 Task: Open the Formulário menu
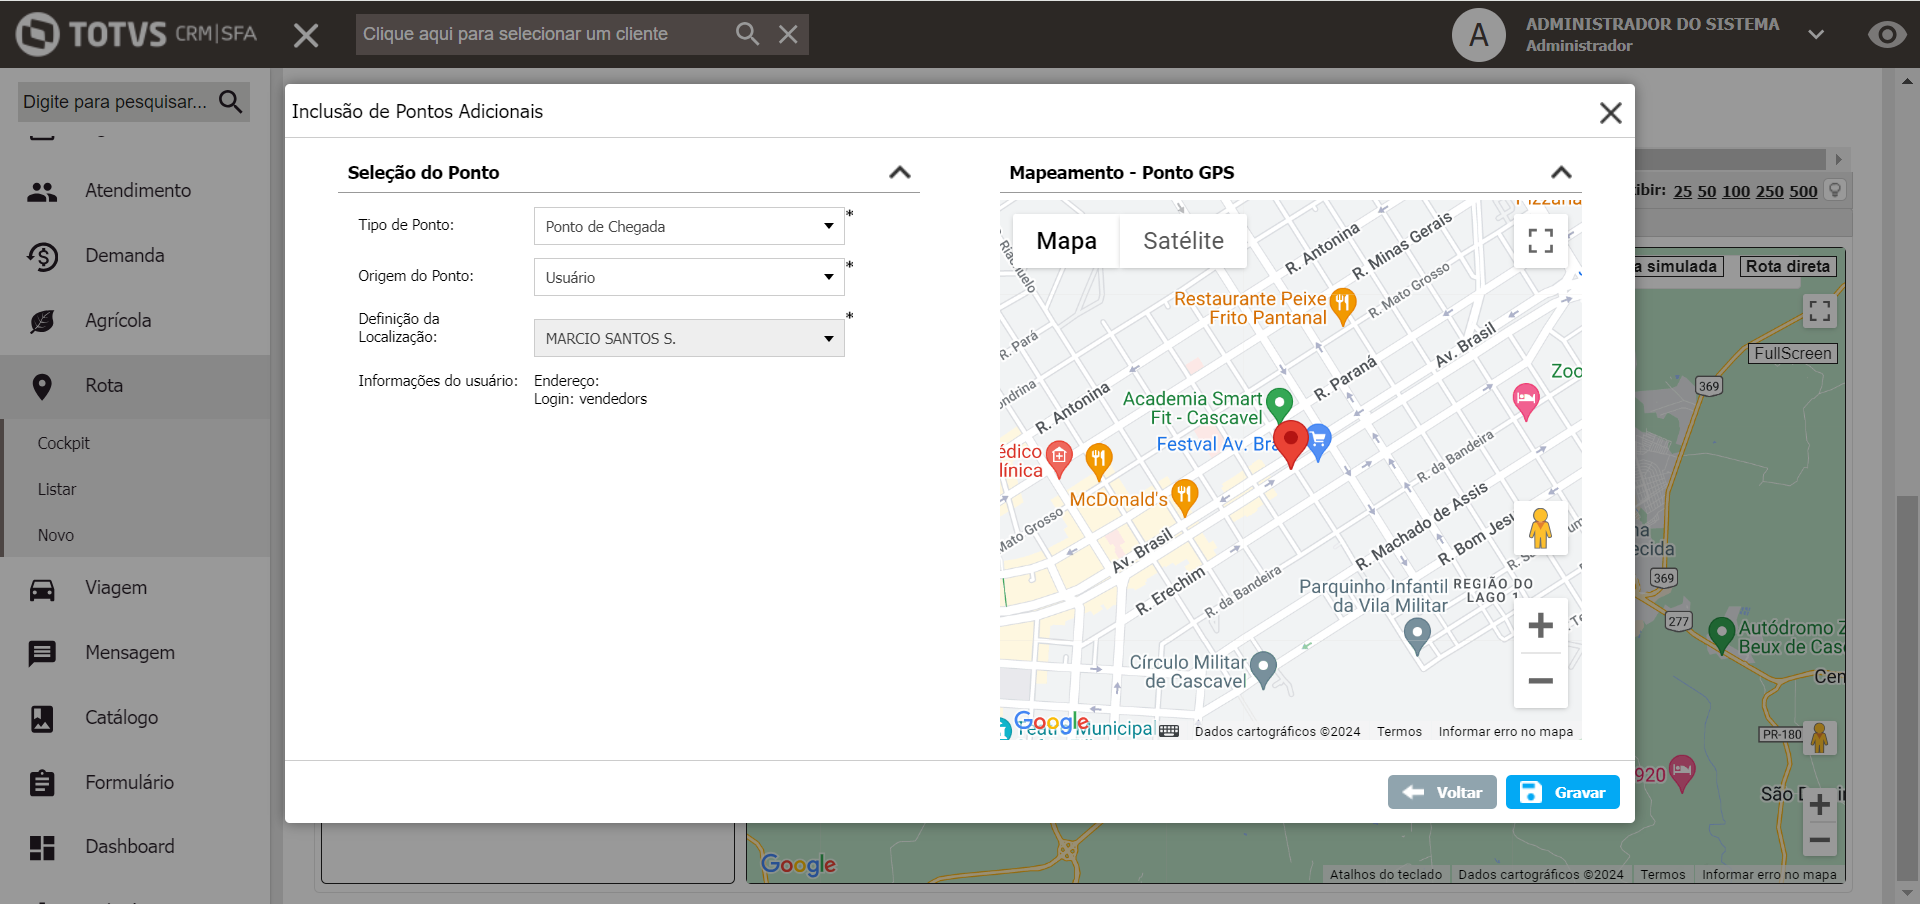[135, 783]
